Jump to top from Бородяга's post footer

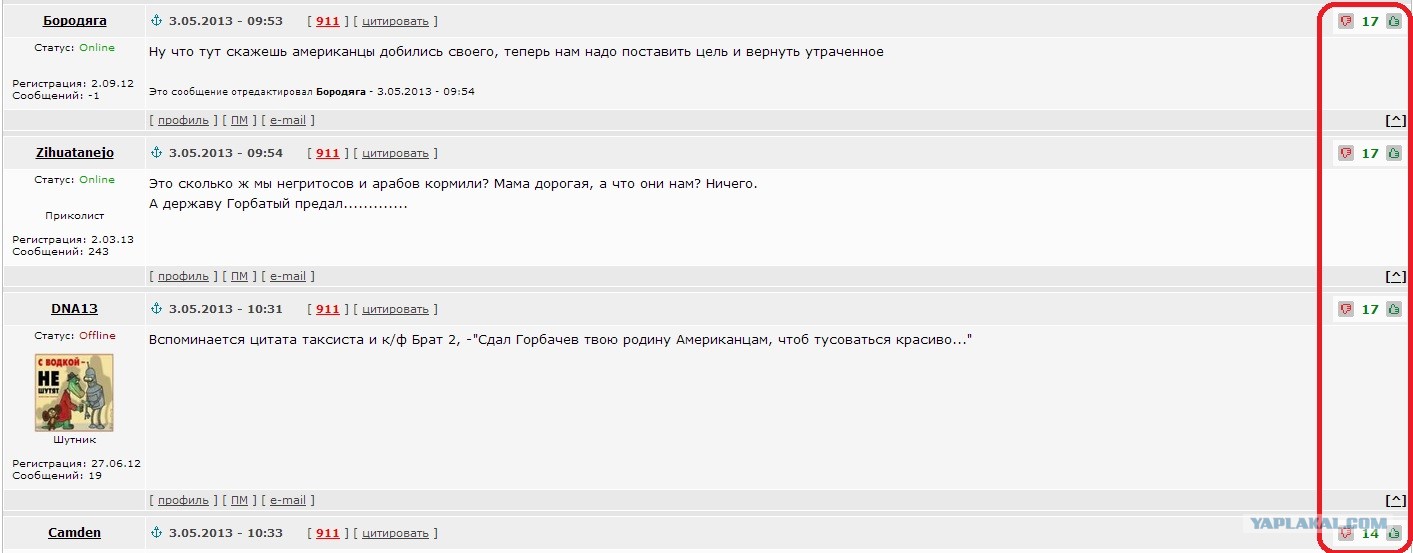(1395, 120)
